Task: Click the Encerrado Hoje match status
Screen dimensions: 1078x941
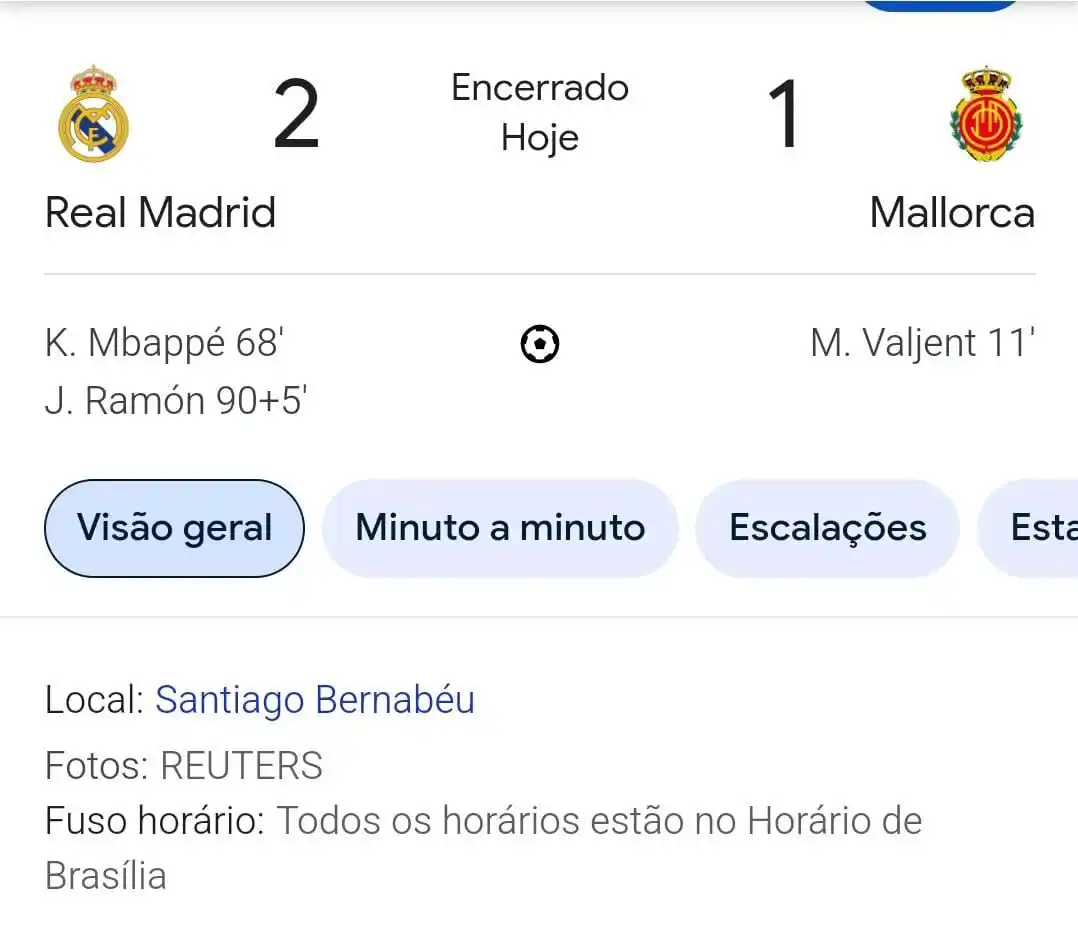Action: 540,112
